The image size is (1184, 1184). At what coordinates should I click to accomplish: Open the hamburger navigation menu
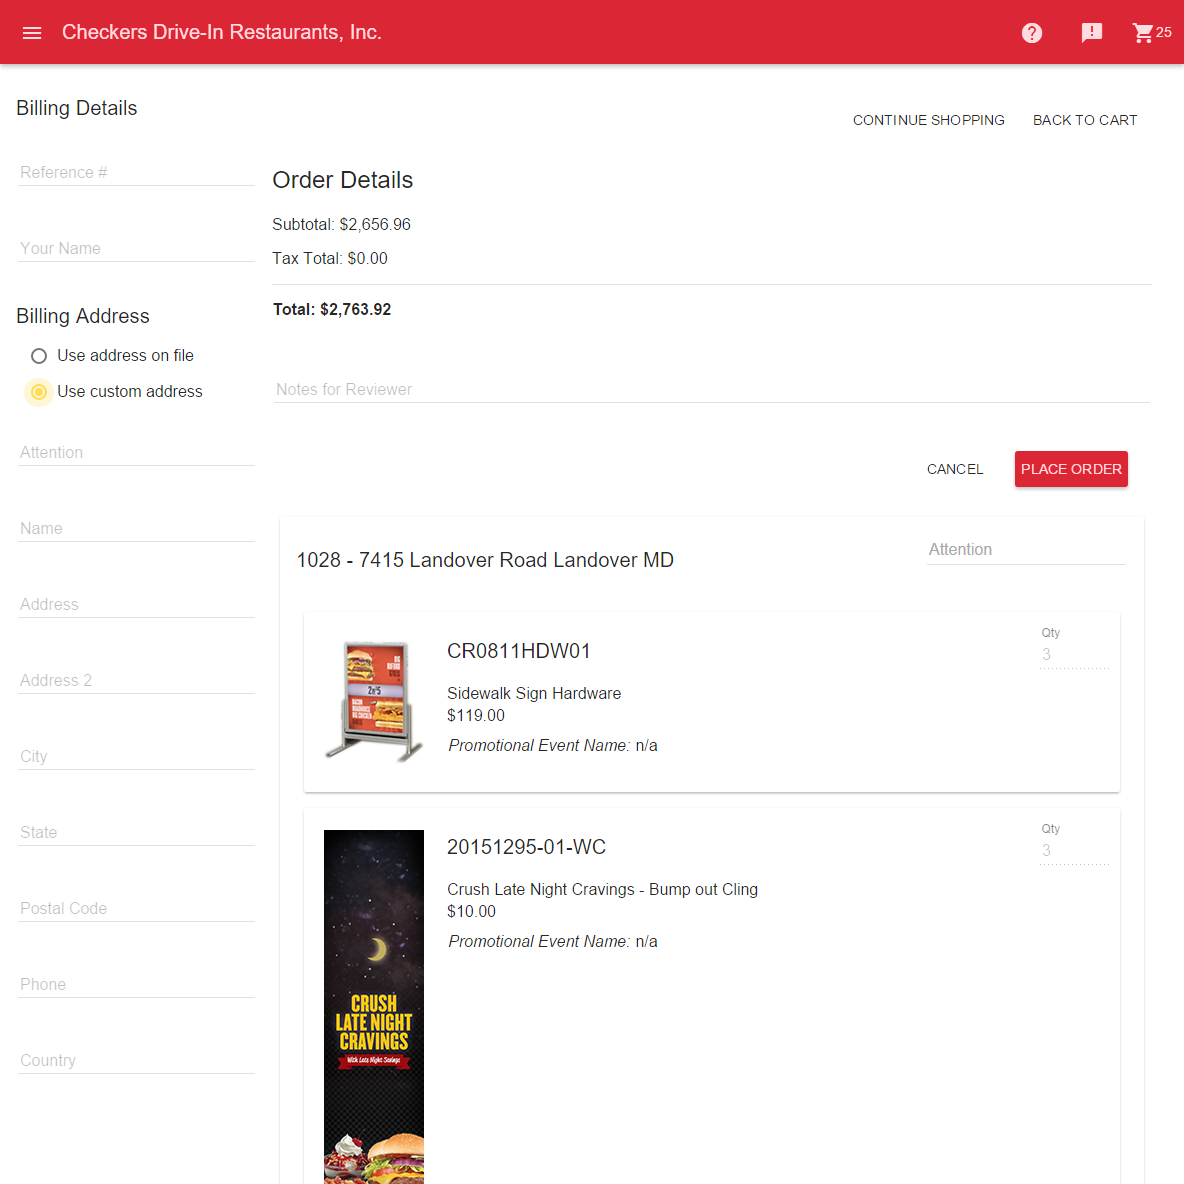click(x=32, y=32)
